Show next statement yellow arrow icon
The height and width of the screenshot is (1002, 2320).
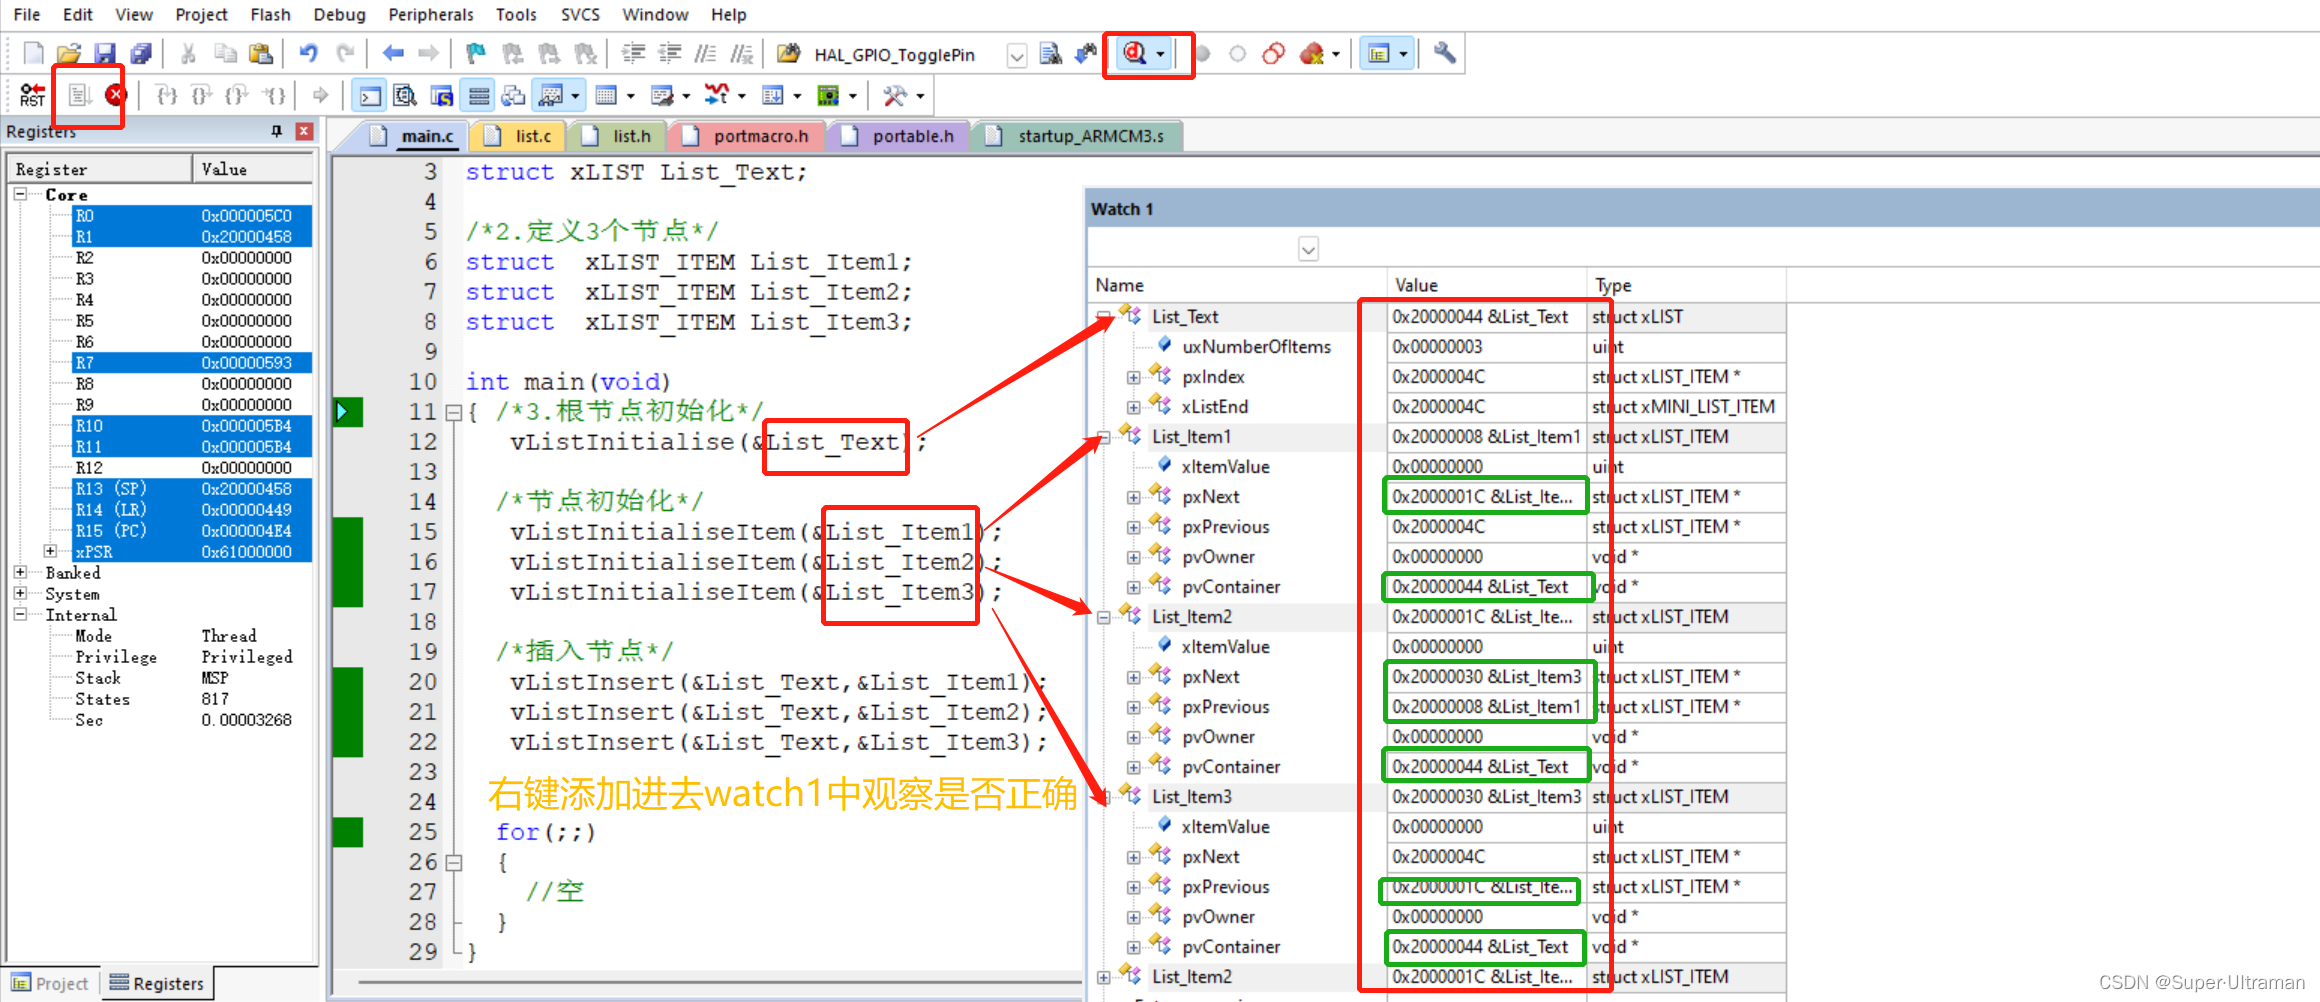pos(320,96)
